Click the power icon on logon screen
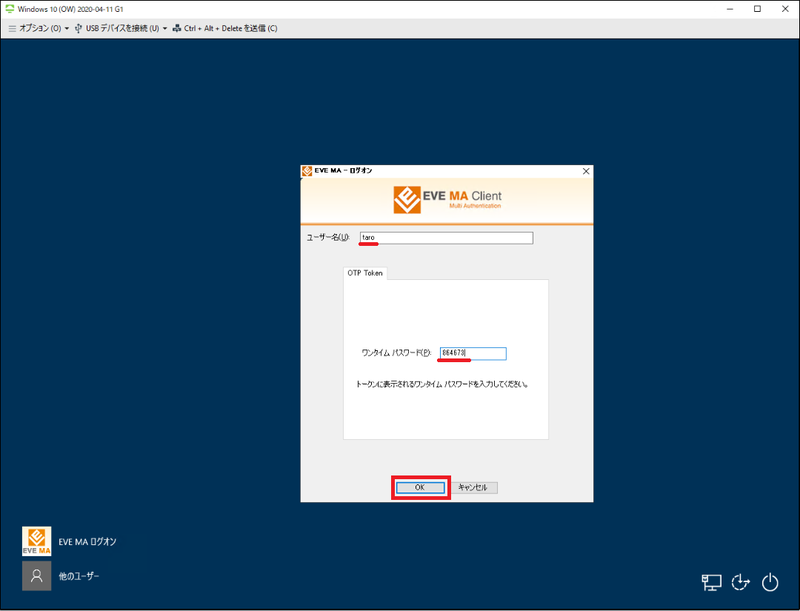This screenshot has height=611, width=800. point(770,582)
